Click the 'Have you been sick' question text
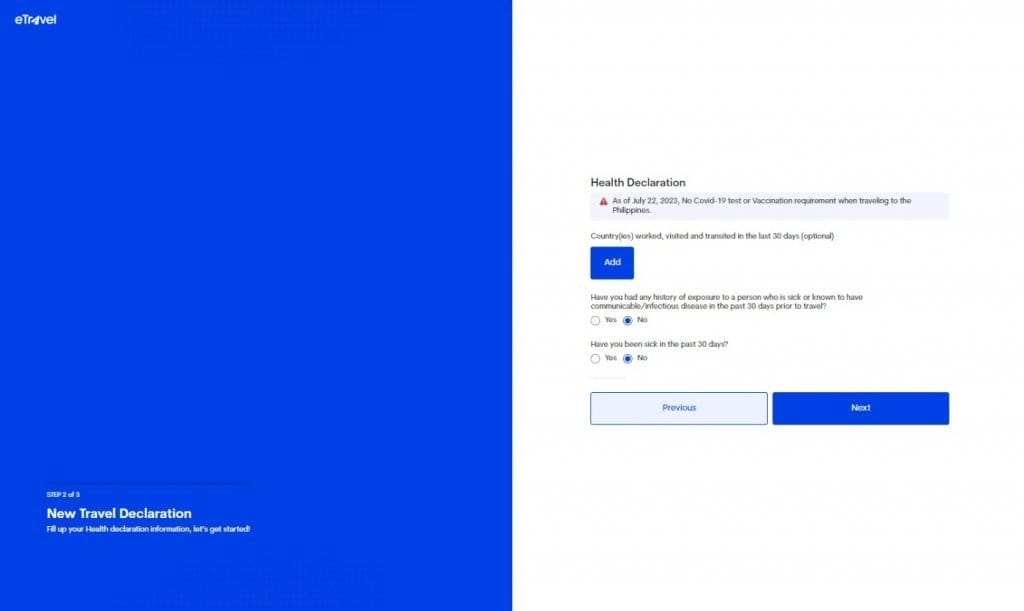The width and height of the screenshot is (1024, 611). pos(659,344)
